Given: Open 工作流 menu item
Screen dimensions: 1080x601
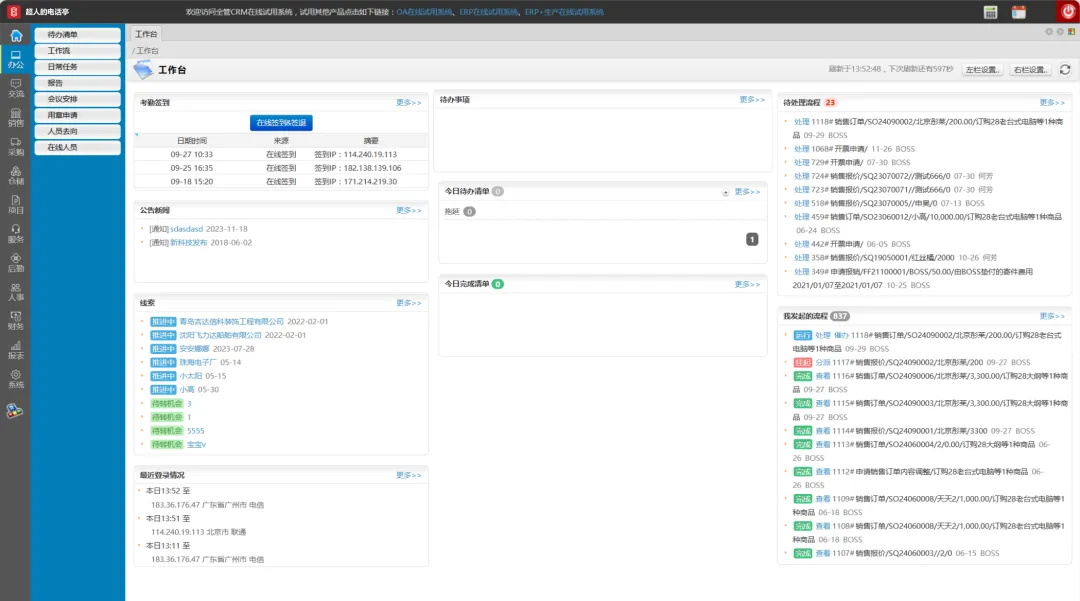Looking at the screenshot, I should pos(77,51).
